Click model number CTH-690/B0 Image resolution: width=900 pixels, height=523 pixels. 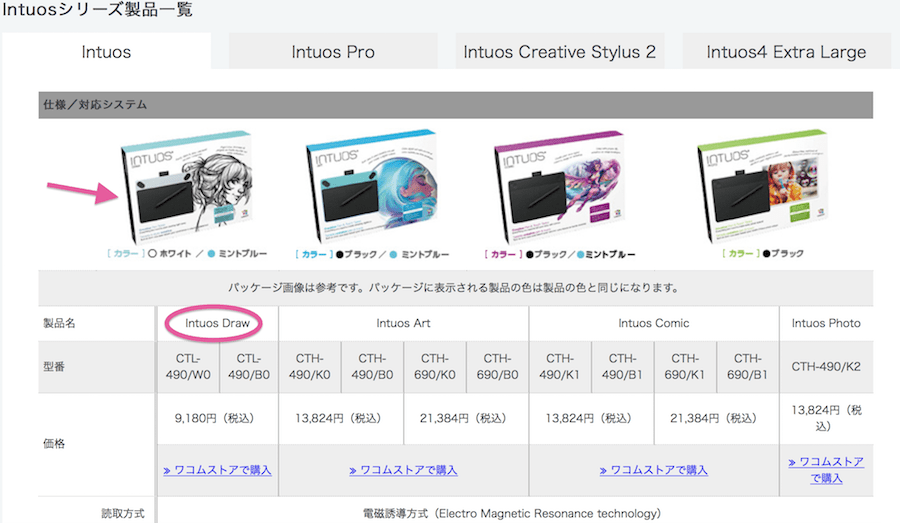pyautogui.click(x=497, y=367)
